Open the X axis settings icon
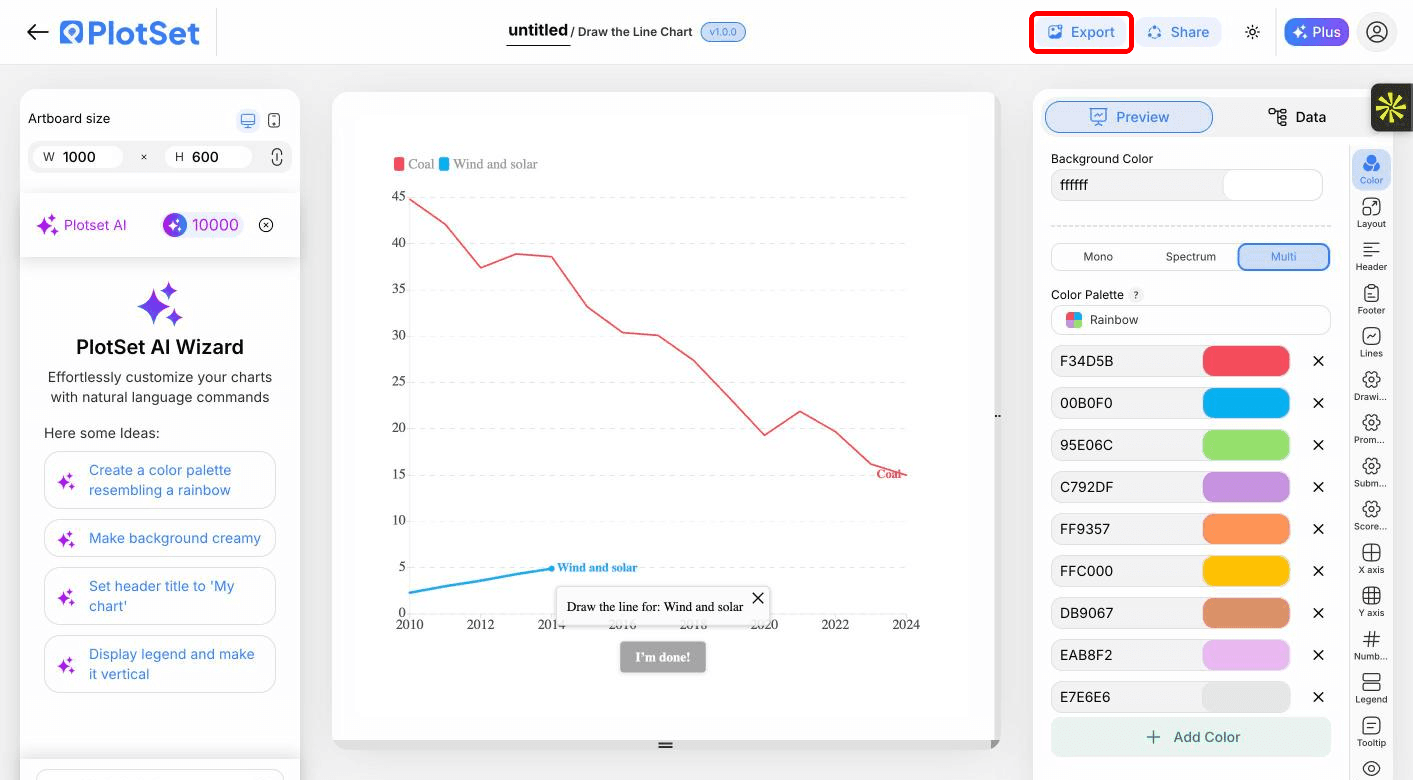 tap(1371, 558)
